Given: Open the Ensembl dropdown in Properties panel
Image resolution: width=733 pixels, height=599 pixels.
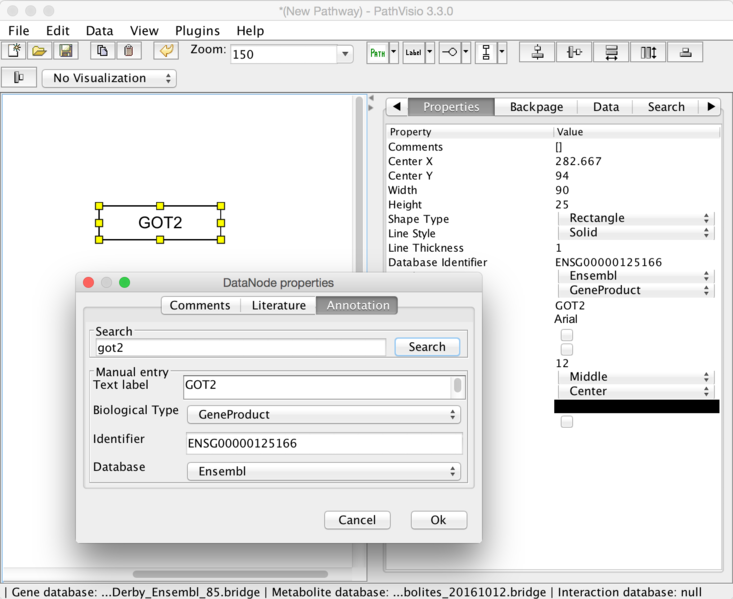Looking at the screenshot, I should click(x=636, y=276).
